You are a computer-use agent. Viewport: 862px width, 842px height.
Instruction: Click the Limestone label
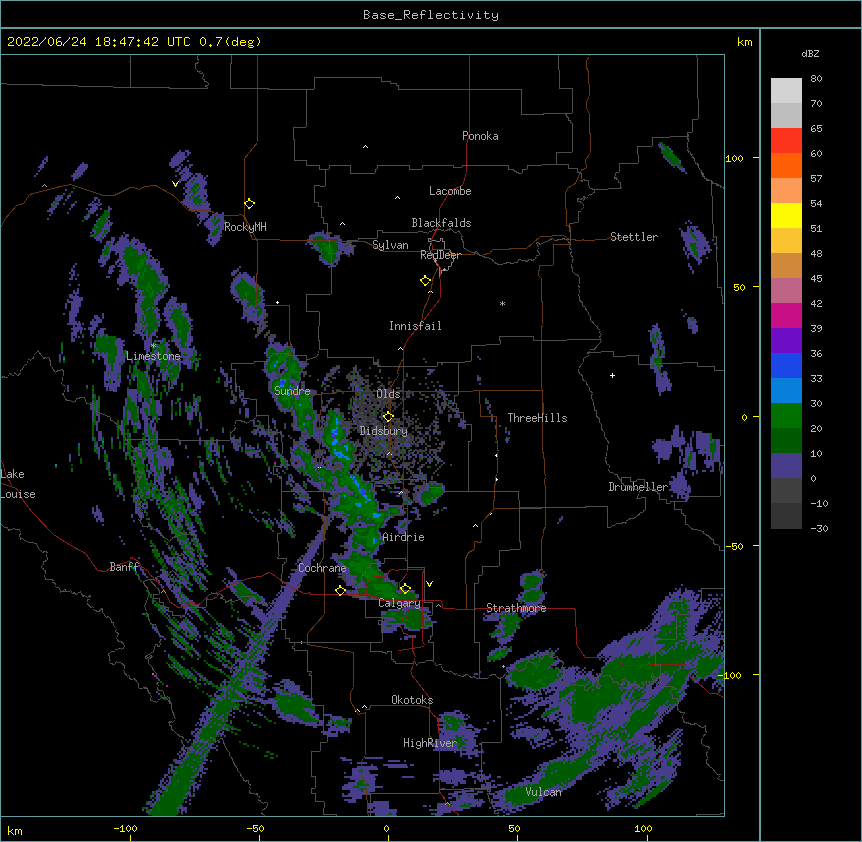point(153,356)
